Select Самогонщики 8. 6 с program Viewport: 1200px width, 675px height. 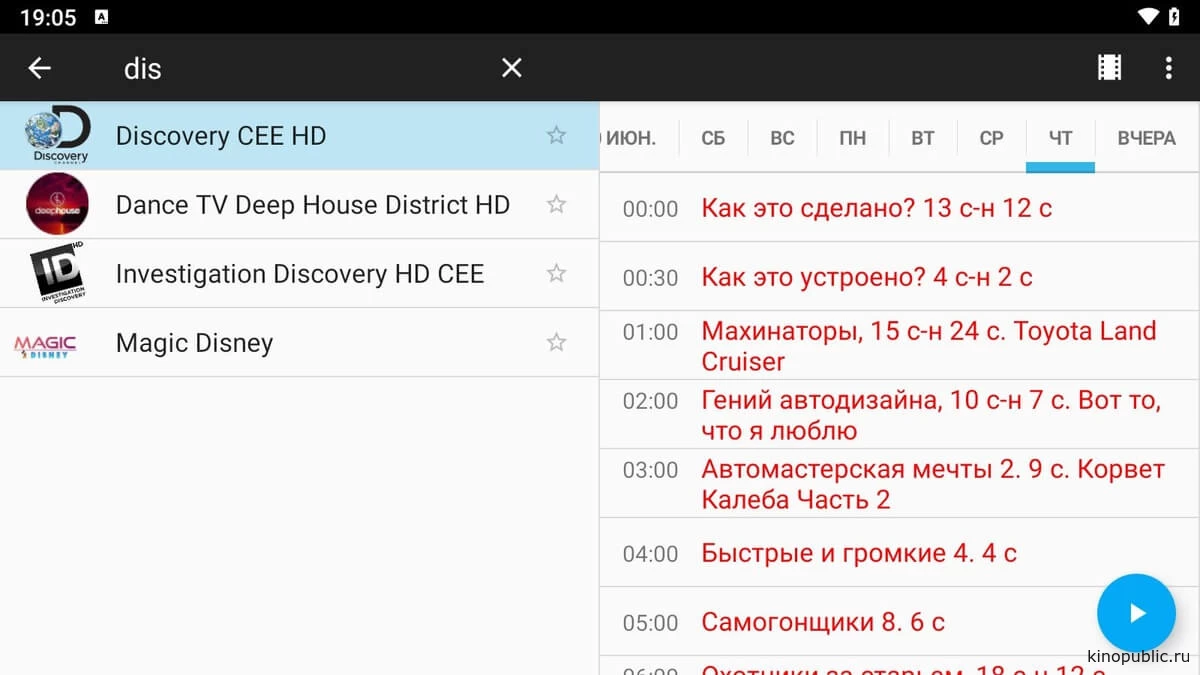(900, 622)
